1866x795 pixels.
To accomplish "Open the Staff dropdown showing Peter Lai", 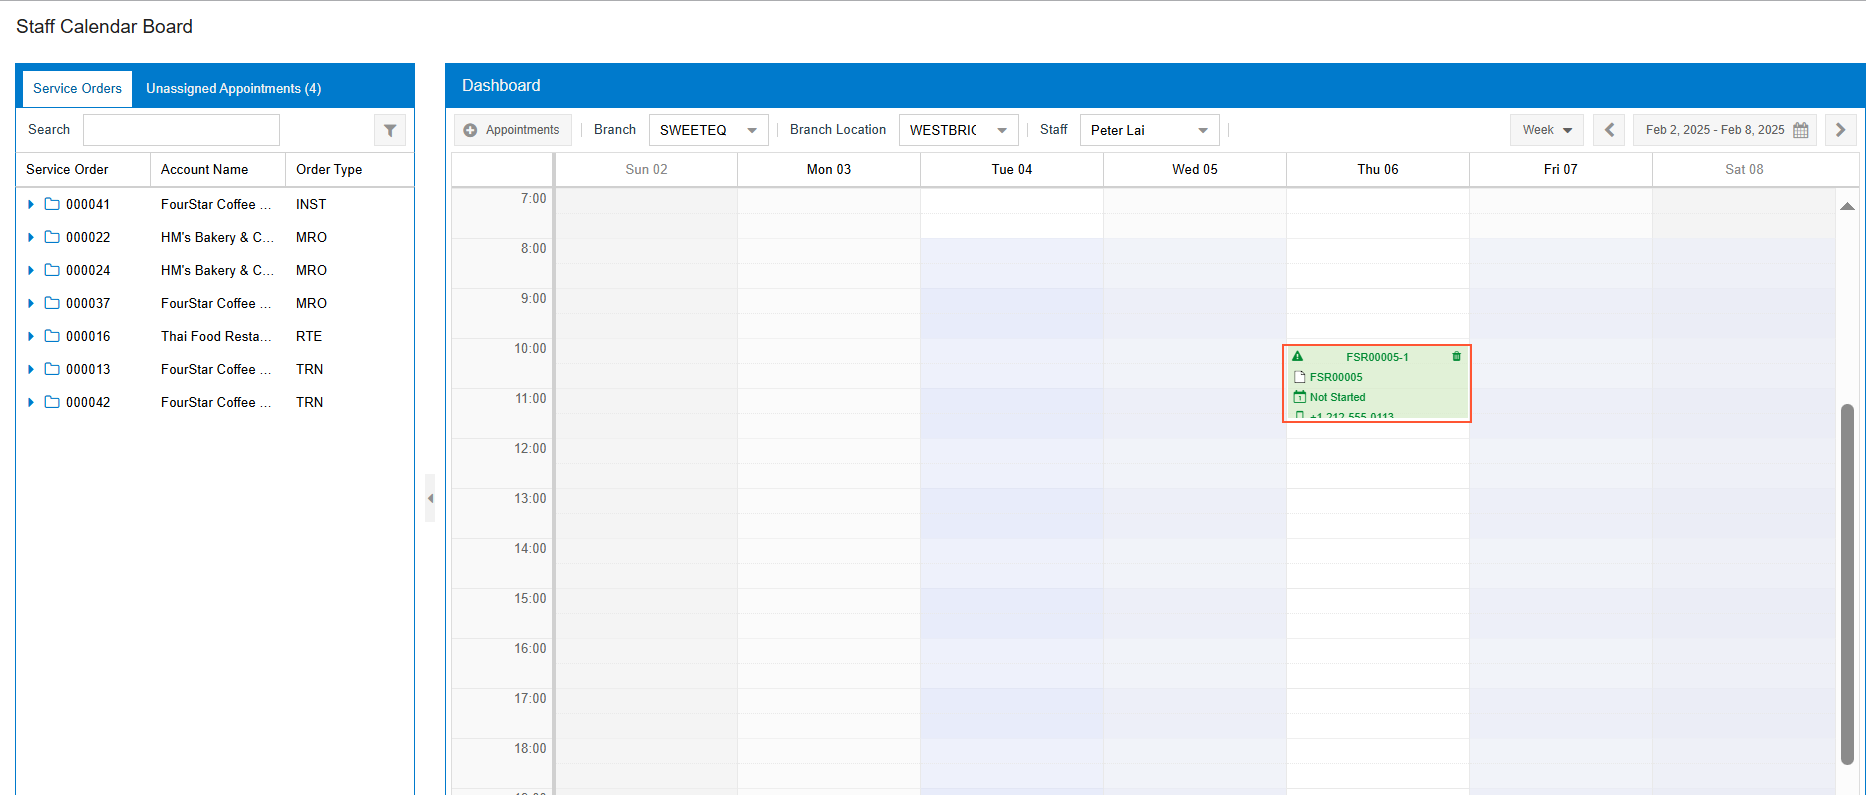I will coord(1149,130).
